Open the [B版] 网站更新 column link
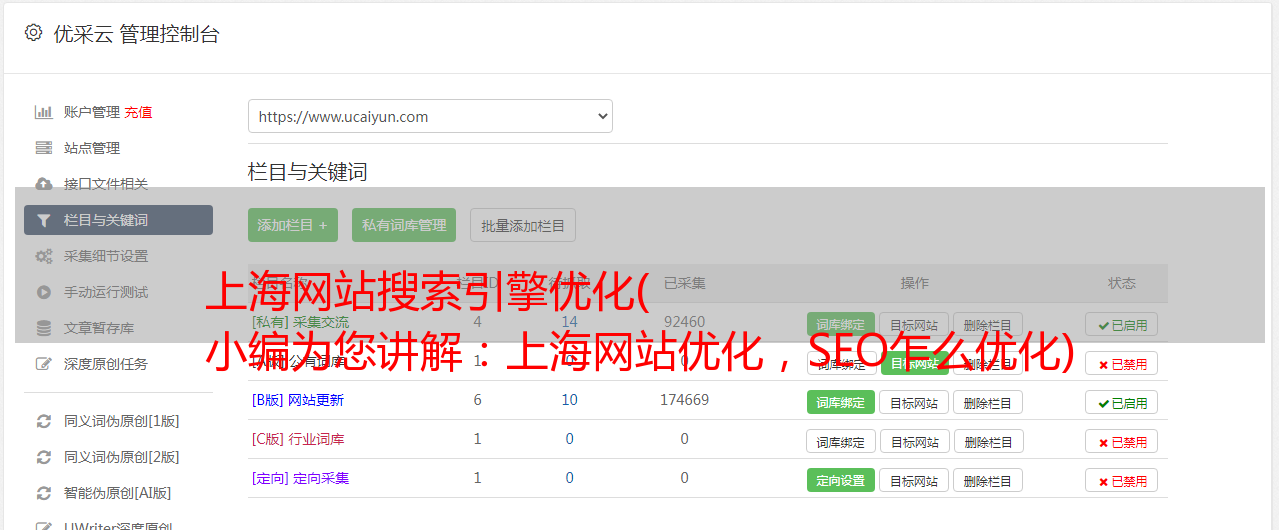 pyautogui.click(x=298, y=400)
